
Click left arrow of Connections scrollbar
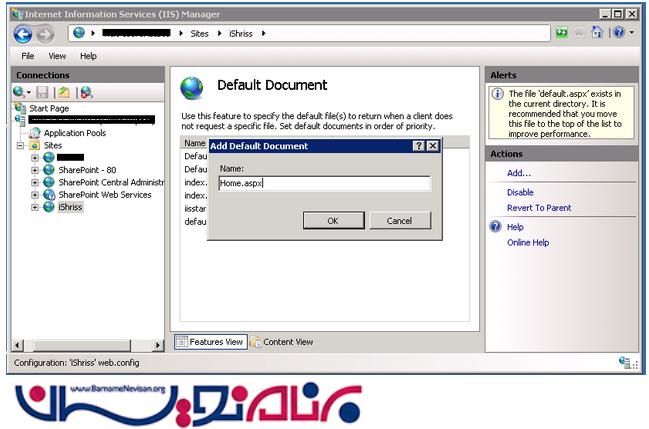click(17, 345)
